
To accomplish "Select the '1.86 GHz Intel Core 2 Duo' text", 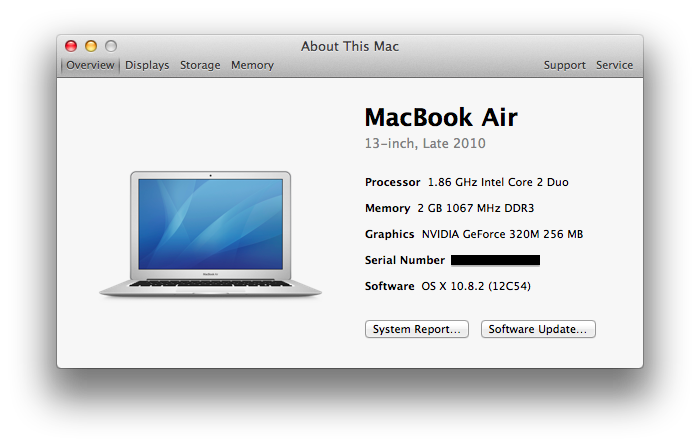I will pos(498,182).
